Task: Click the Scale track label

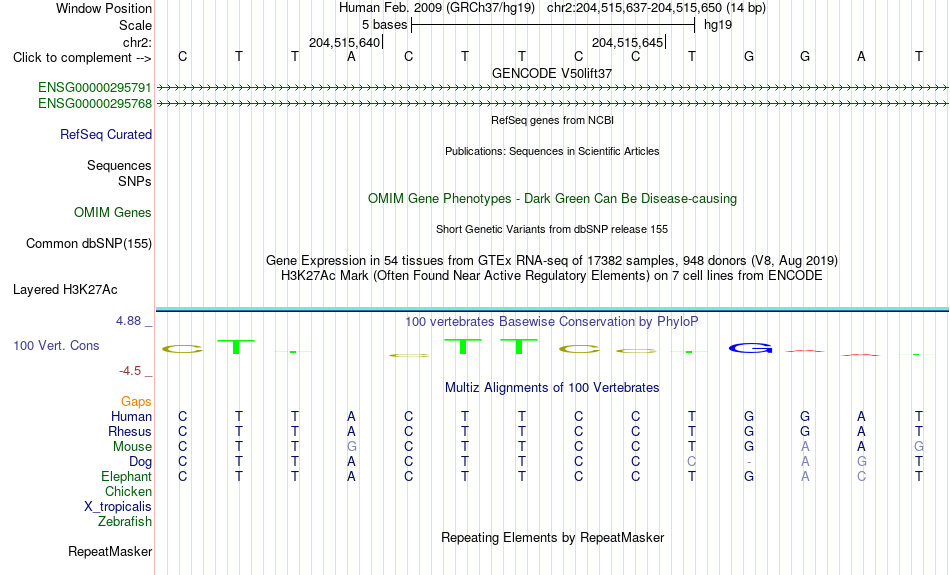Action: point(135,25)
